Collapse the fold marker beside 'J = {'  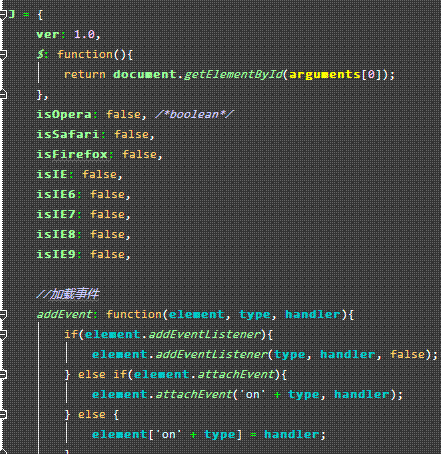3,15
